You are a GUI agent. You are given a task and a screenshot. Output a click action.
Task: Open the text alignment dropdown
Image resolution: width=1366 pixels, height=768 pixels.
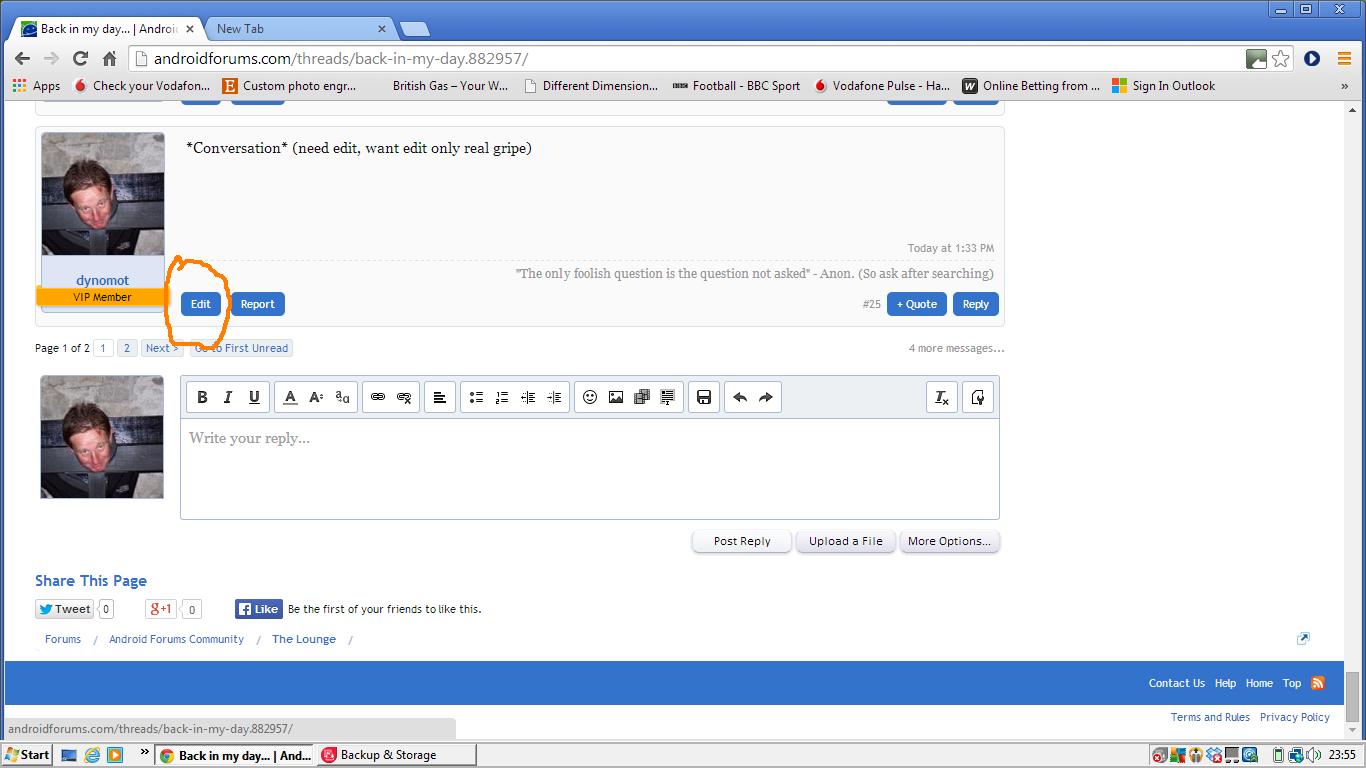point(439,397)
